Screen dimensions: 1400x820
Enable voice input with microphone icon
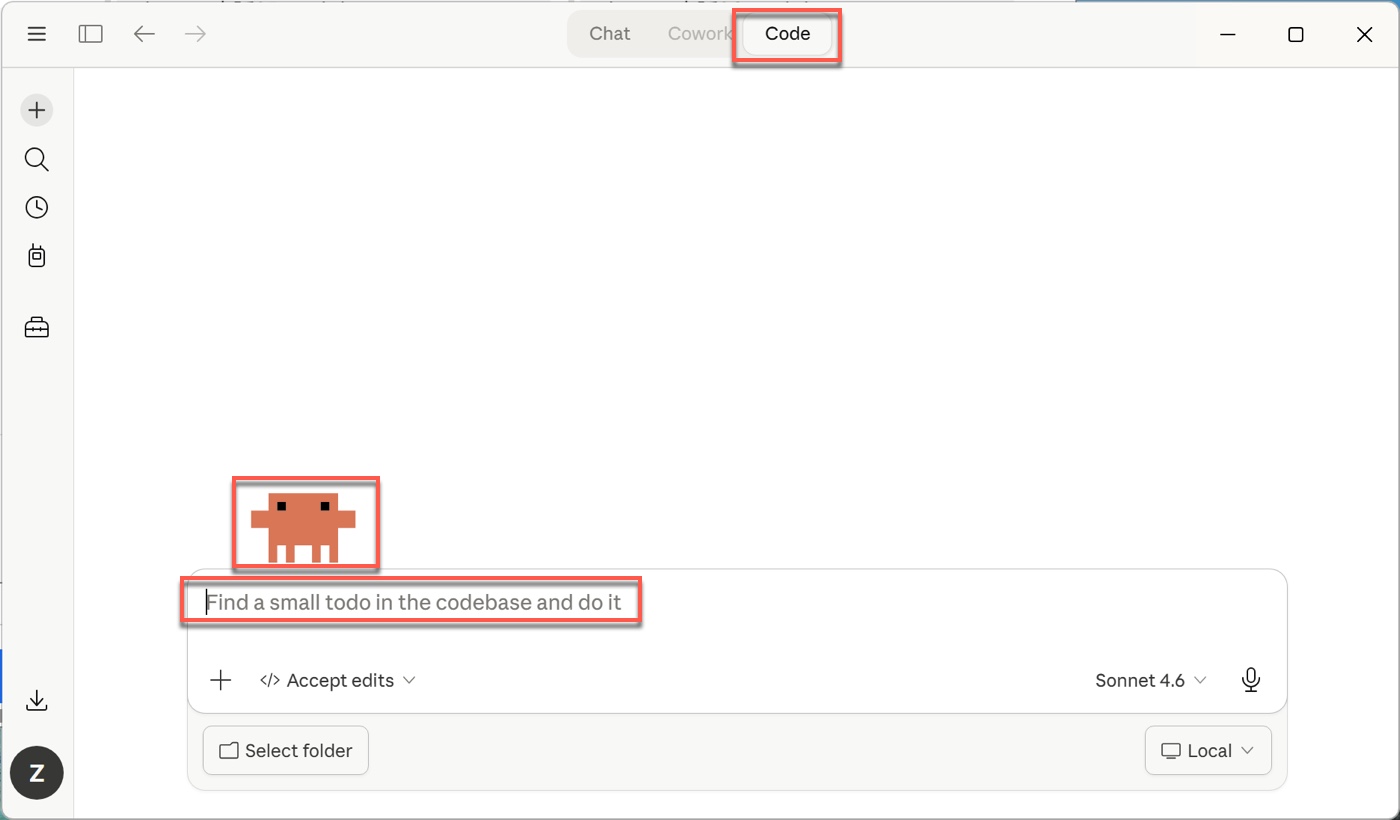1250,680
